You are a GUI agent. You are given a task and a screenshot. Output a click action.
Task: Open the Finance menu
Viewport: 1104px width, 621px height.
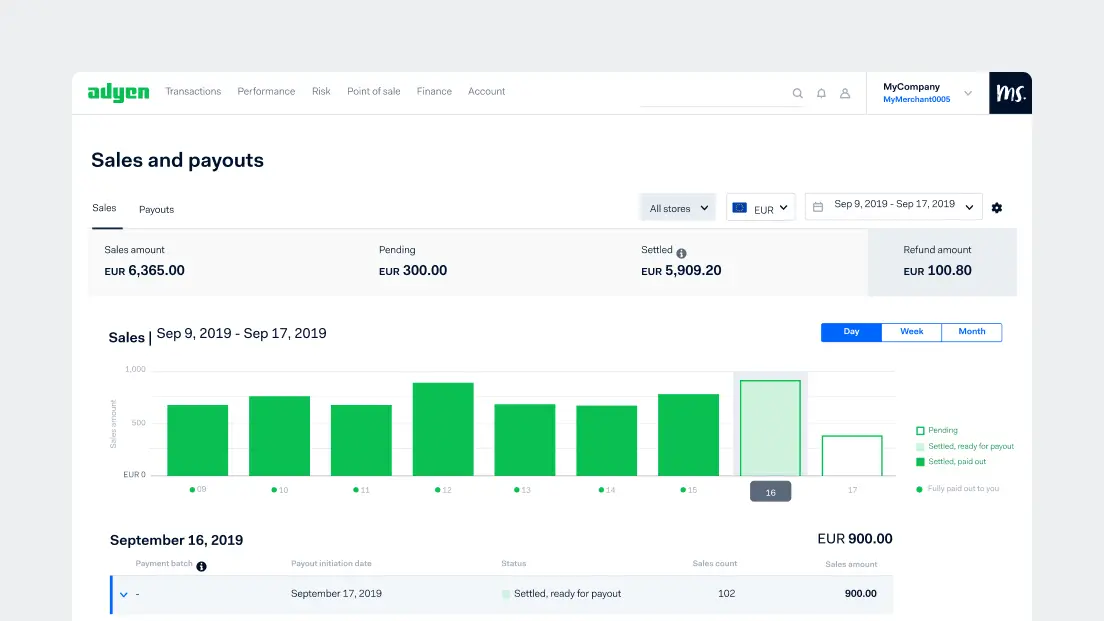(434, 92)
